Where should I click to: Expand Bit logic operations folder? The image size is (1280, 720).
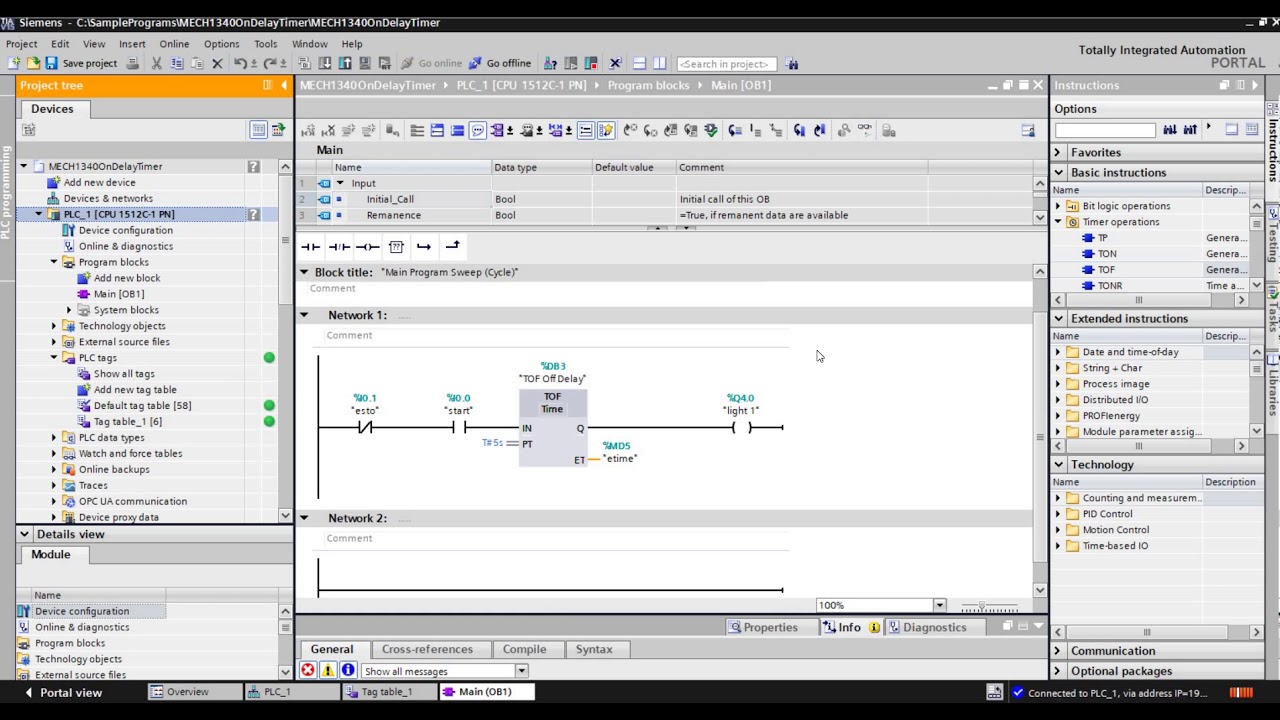pyautogui.click(x=1058, y=206)
